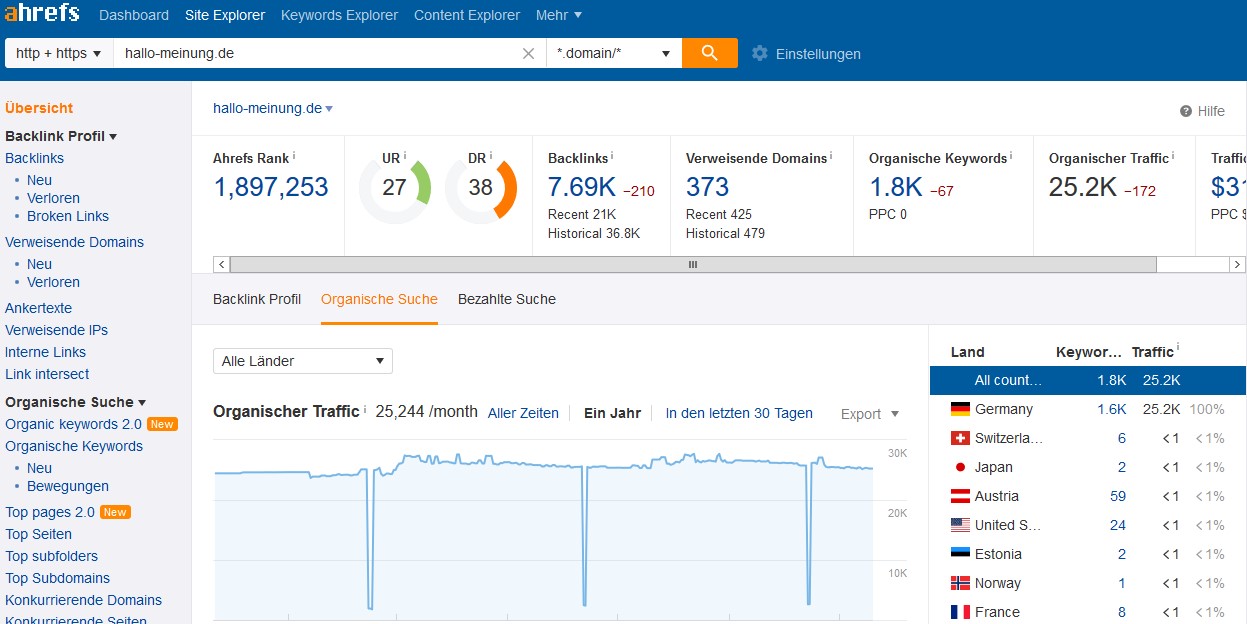Viewport: 1247px width, 624px height.
Task: Collapse the Organische Suche sidebar section
Action: click(76, 402)
